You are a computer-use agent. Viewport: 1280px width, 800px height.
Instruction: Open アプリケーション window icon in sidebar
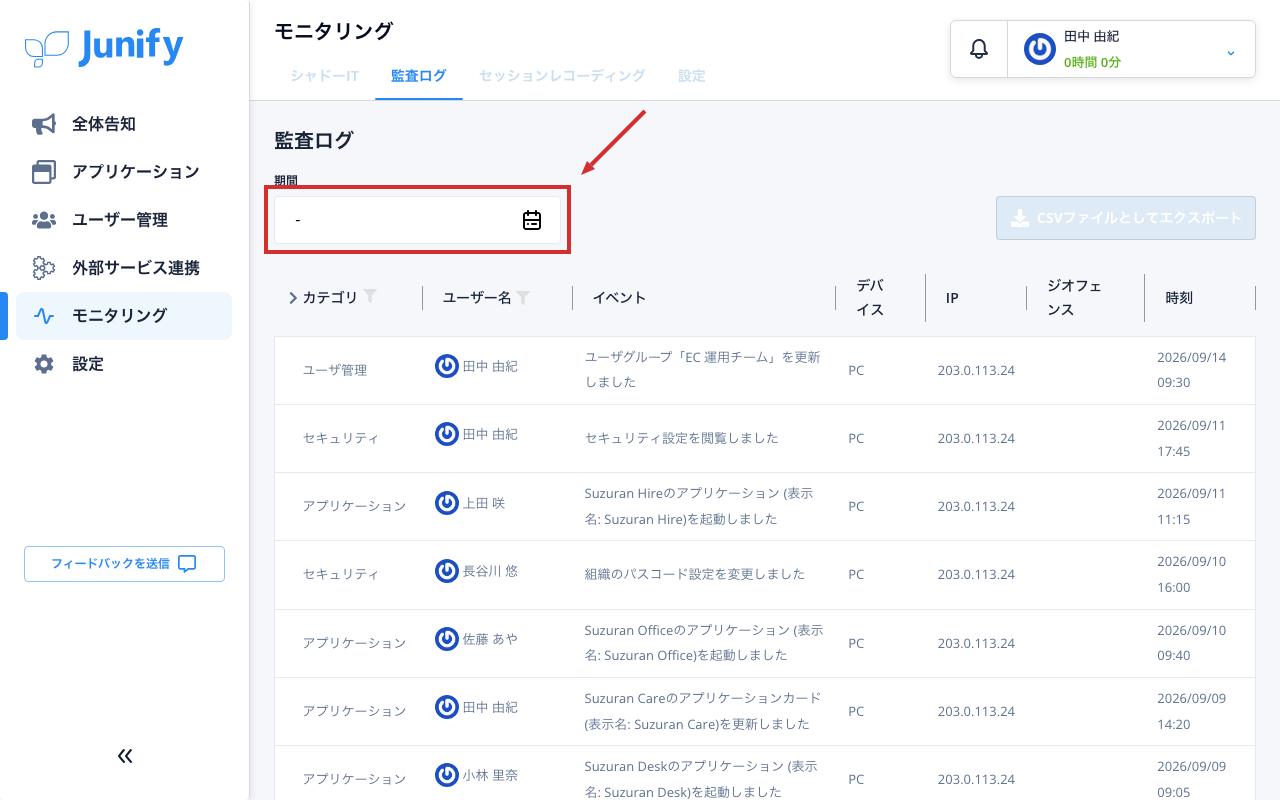pos(44,172)
